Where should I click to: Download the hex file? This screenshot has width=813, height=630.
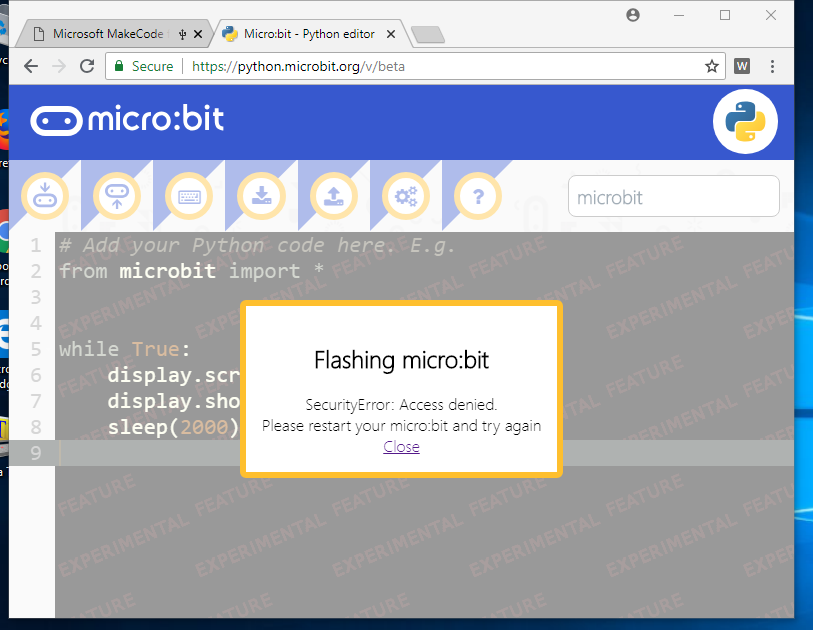click(x=261, y=196)
